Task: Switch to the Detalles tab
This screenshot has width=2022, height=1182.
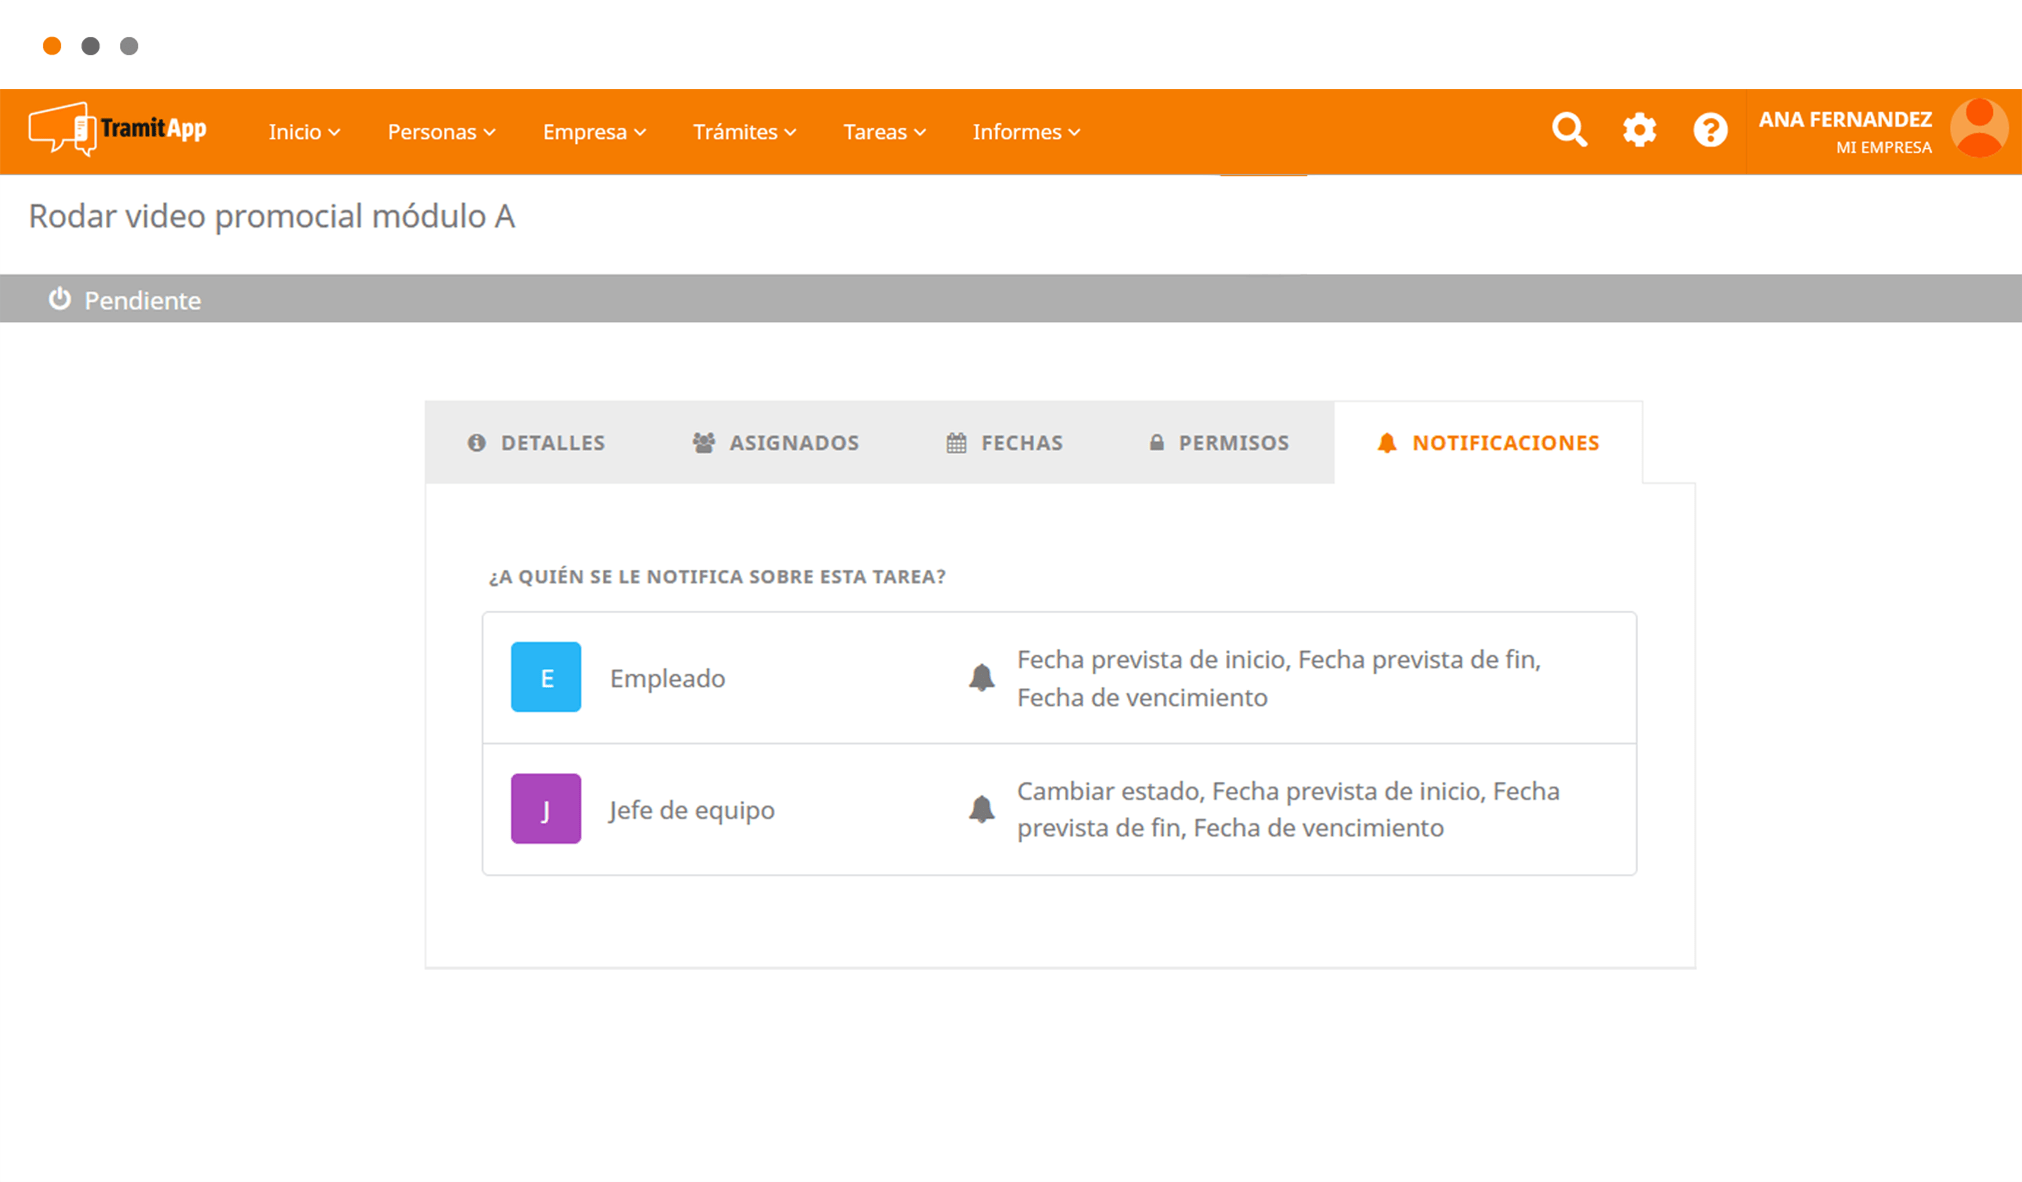Action: point(536,442)
